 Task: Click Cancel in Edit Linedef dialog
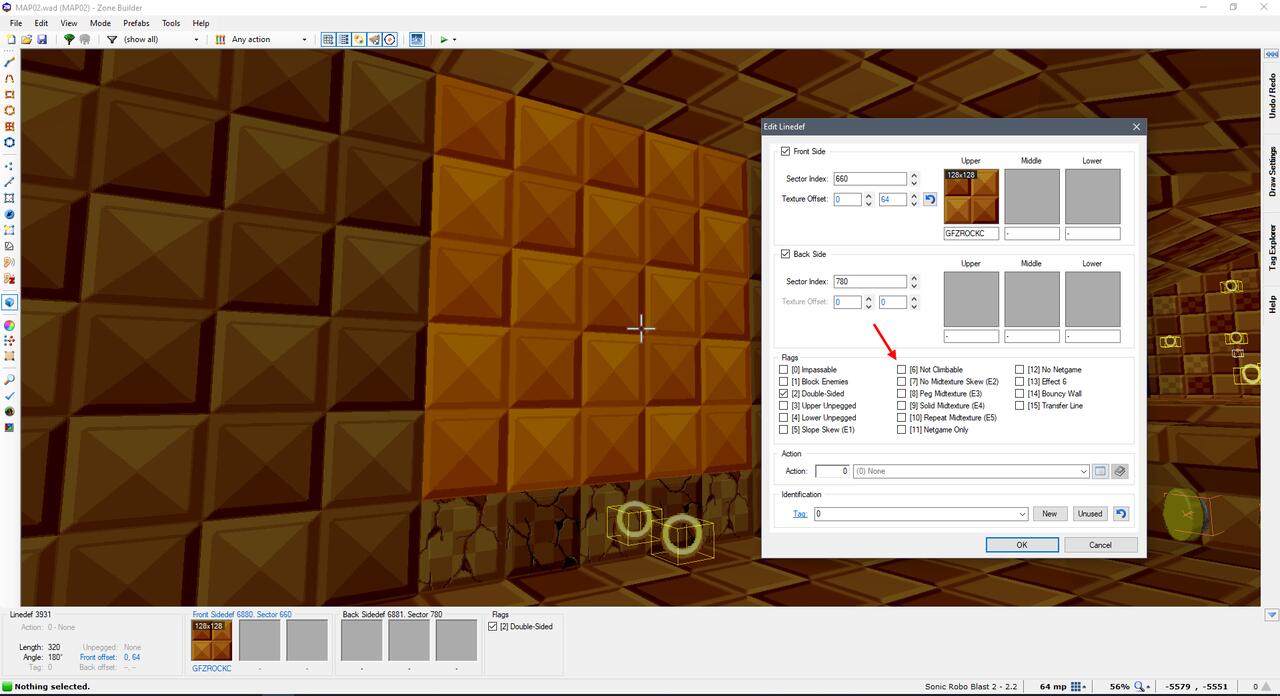coord(1101,545)
